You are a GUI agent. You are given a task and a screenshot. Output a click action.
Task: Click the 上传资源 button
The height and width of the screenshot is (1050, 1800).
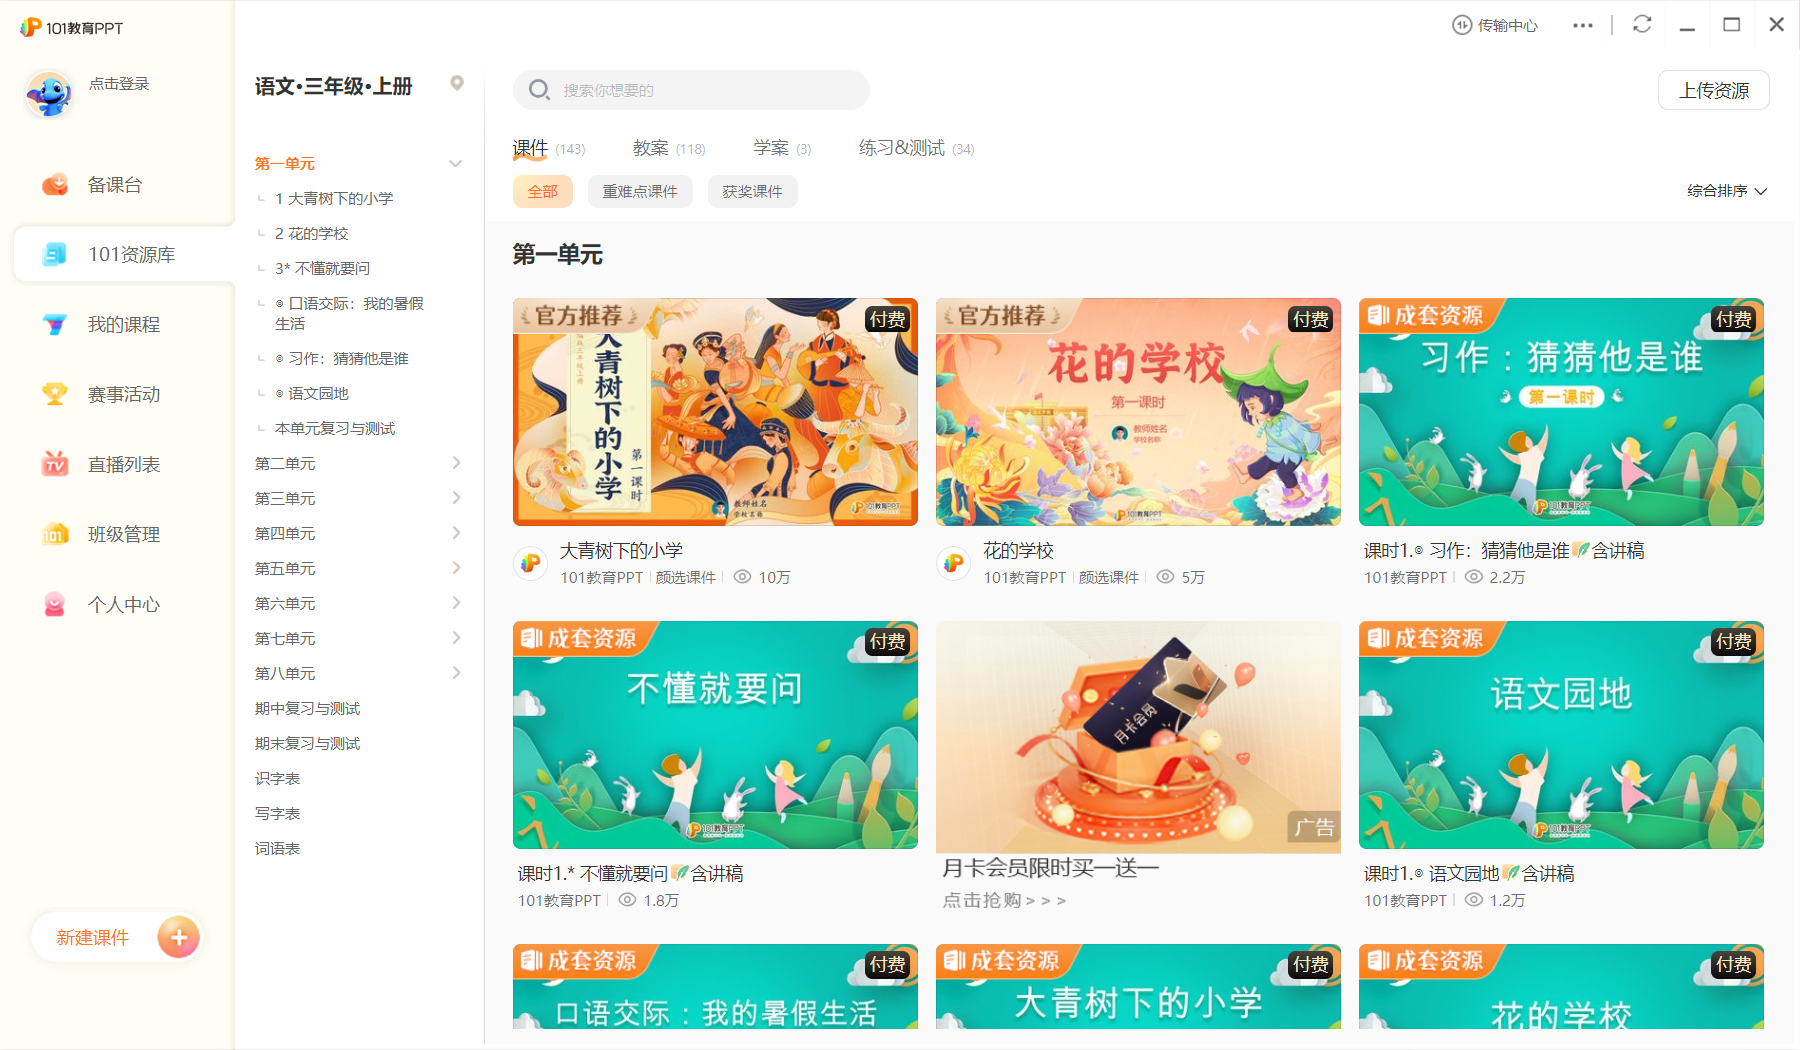tap(1714, 90)
